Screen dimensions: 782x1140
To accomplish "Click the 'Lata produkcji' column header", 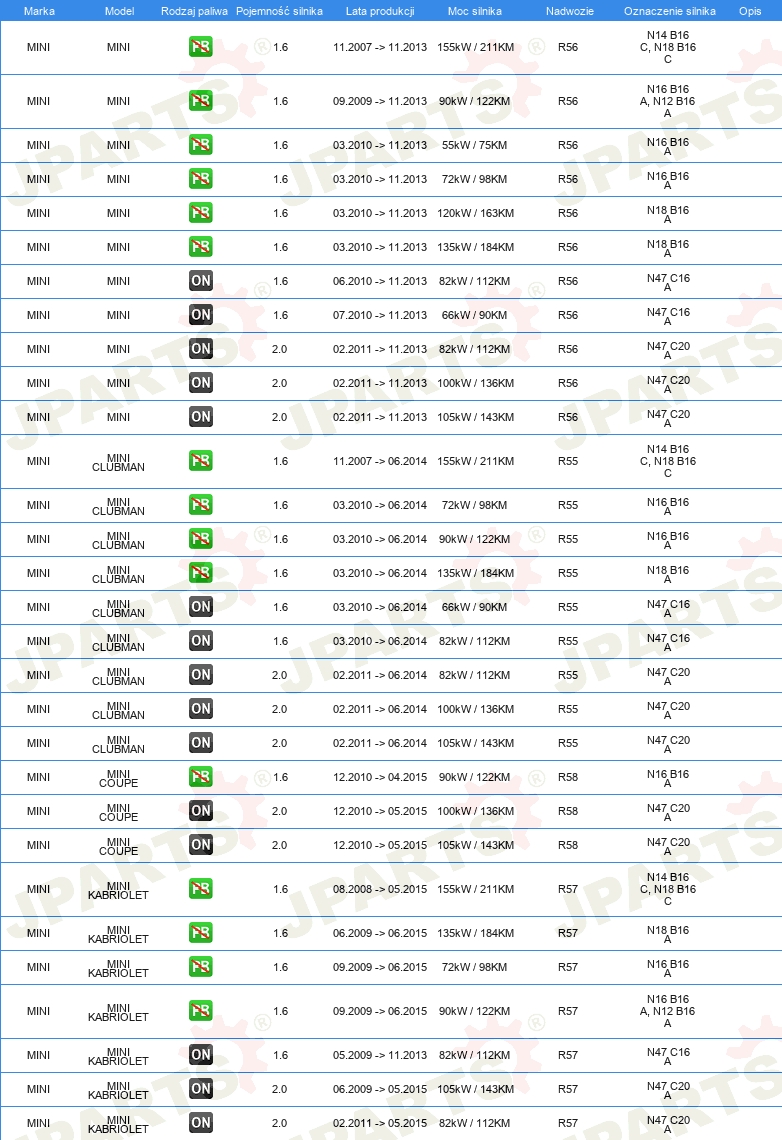I will 380,11.
